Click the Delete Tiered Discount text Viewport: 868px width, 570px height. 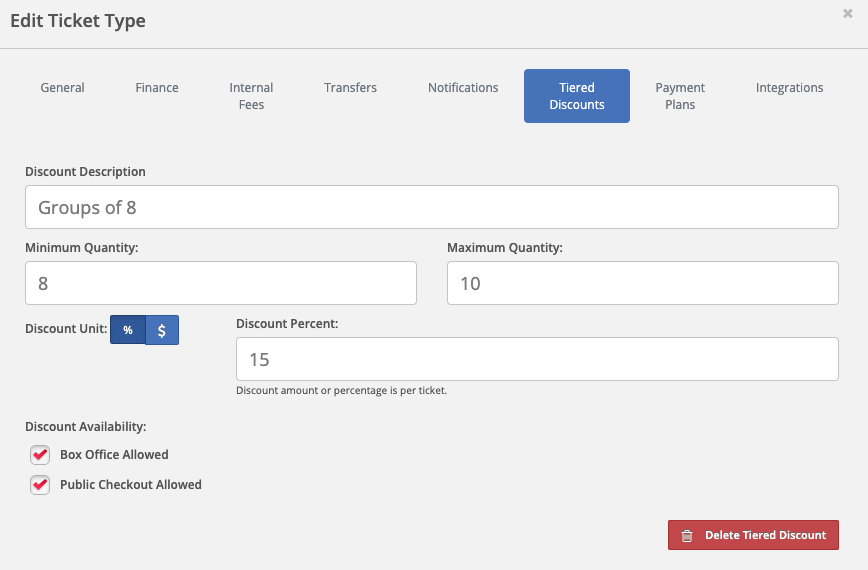coord(766,535)
